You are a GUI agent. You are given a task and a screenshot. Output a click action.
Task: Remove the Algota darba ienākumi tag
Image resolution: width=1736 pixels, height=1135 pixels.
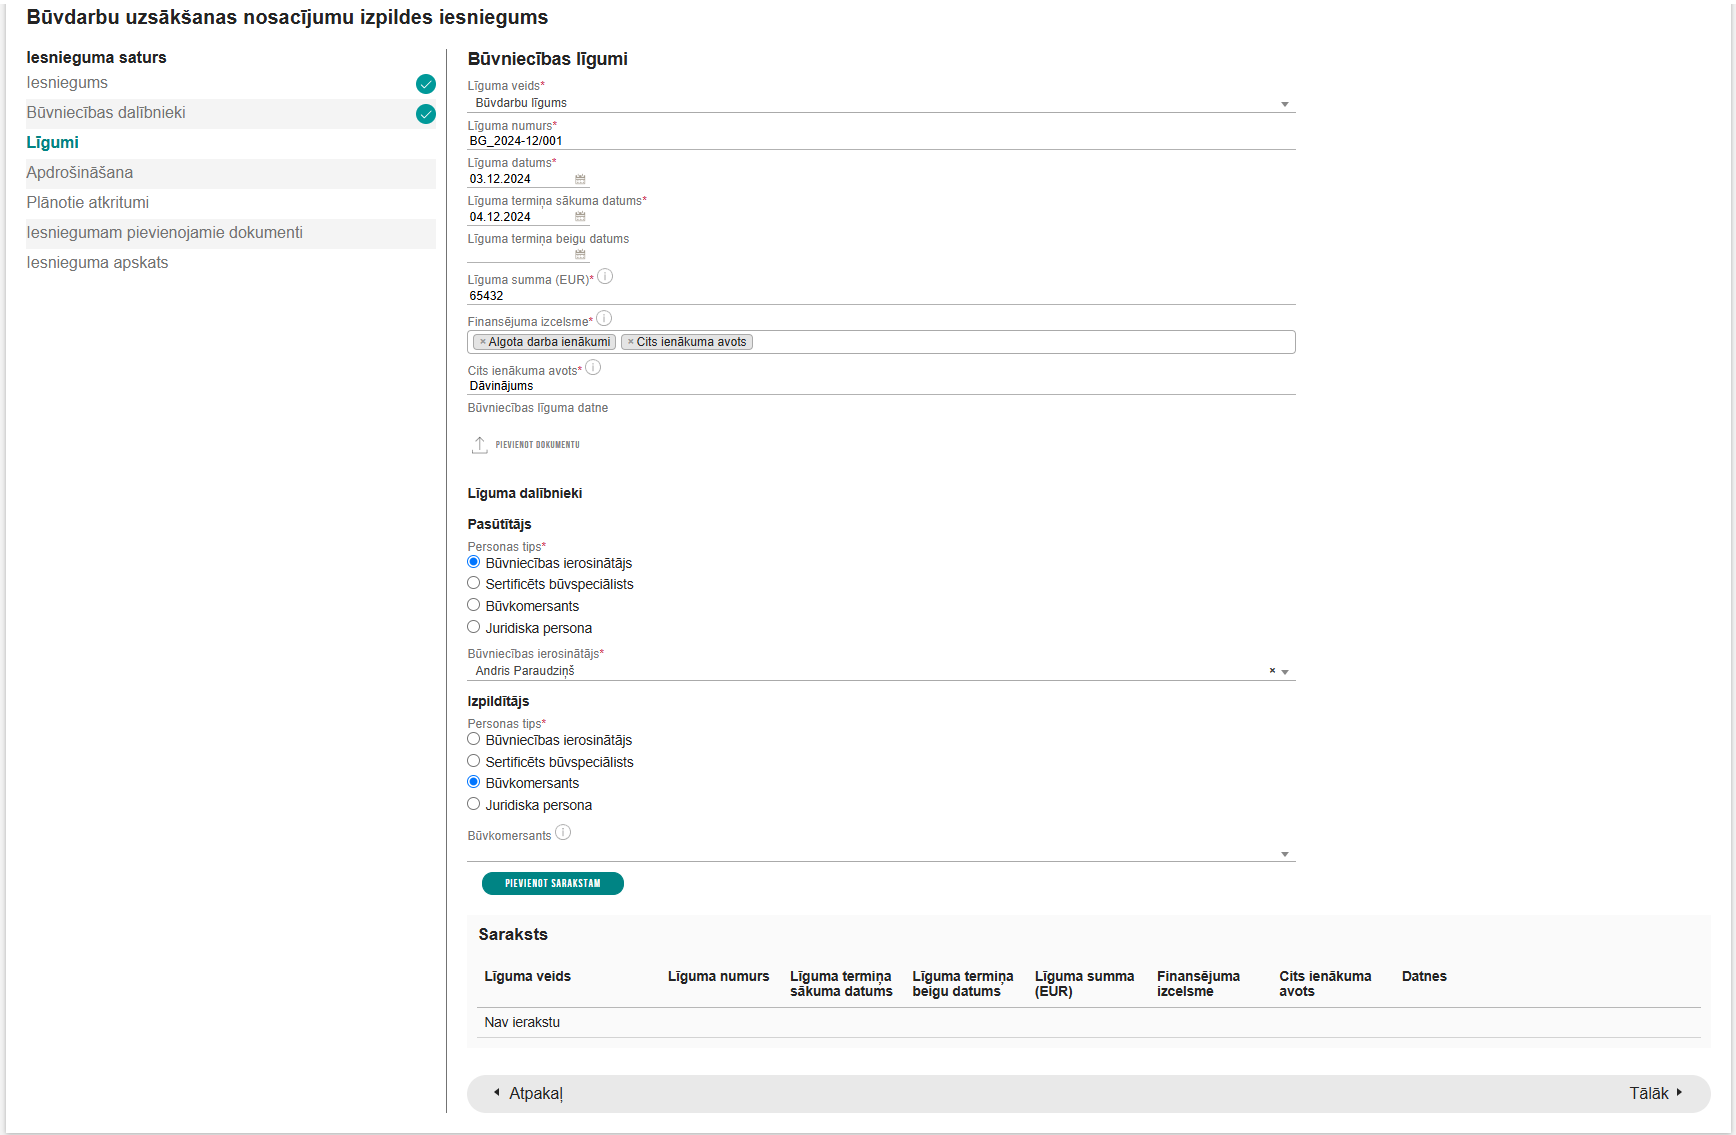pos(483,342)
